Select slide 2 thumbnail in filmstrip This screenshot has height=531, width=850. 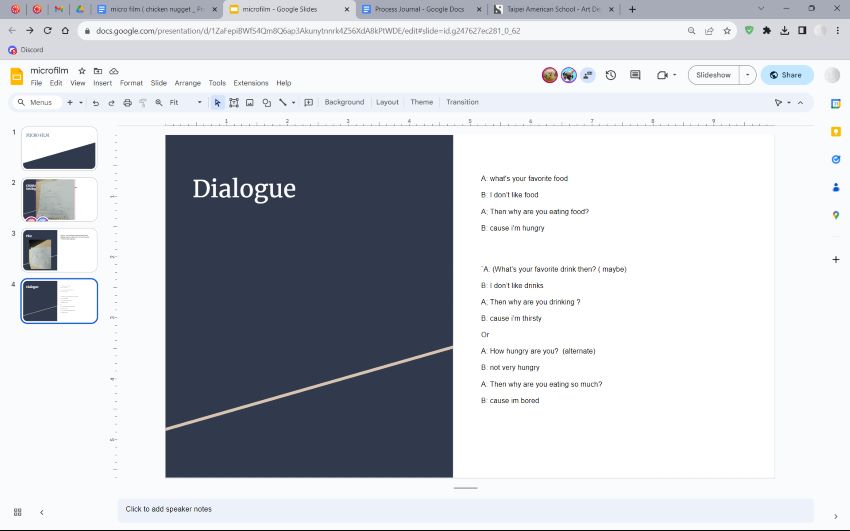point(59,199)
